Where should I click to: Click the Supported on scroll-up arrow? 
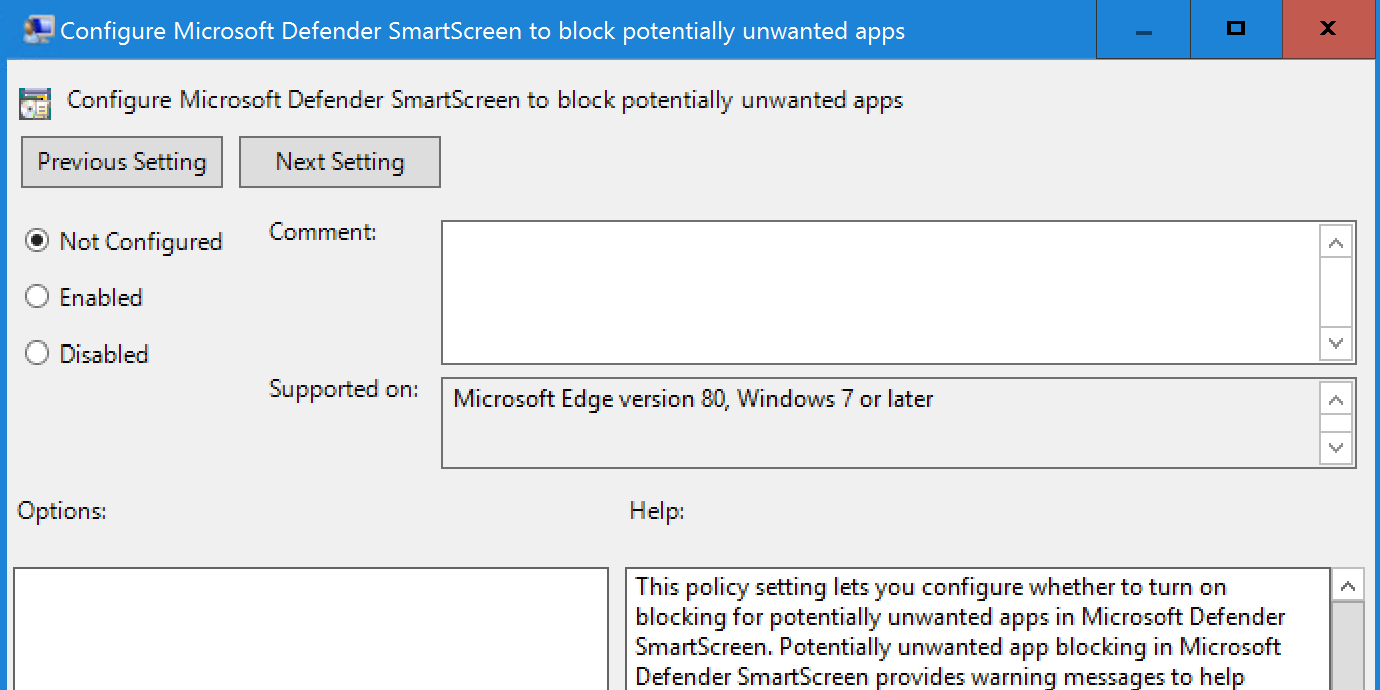[x=1336, y=399]
